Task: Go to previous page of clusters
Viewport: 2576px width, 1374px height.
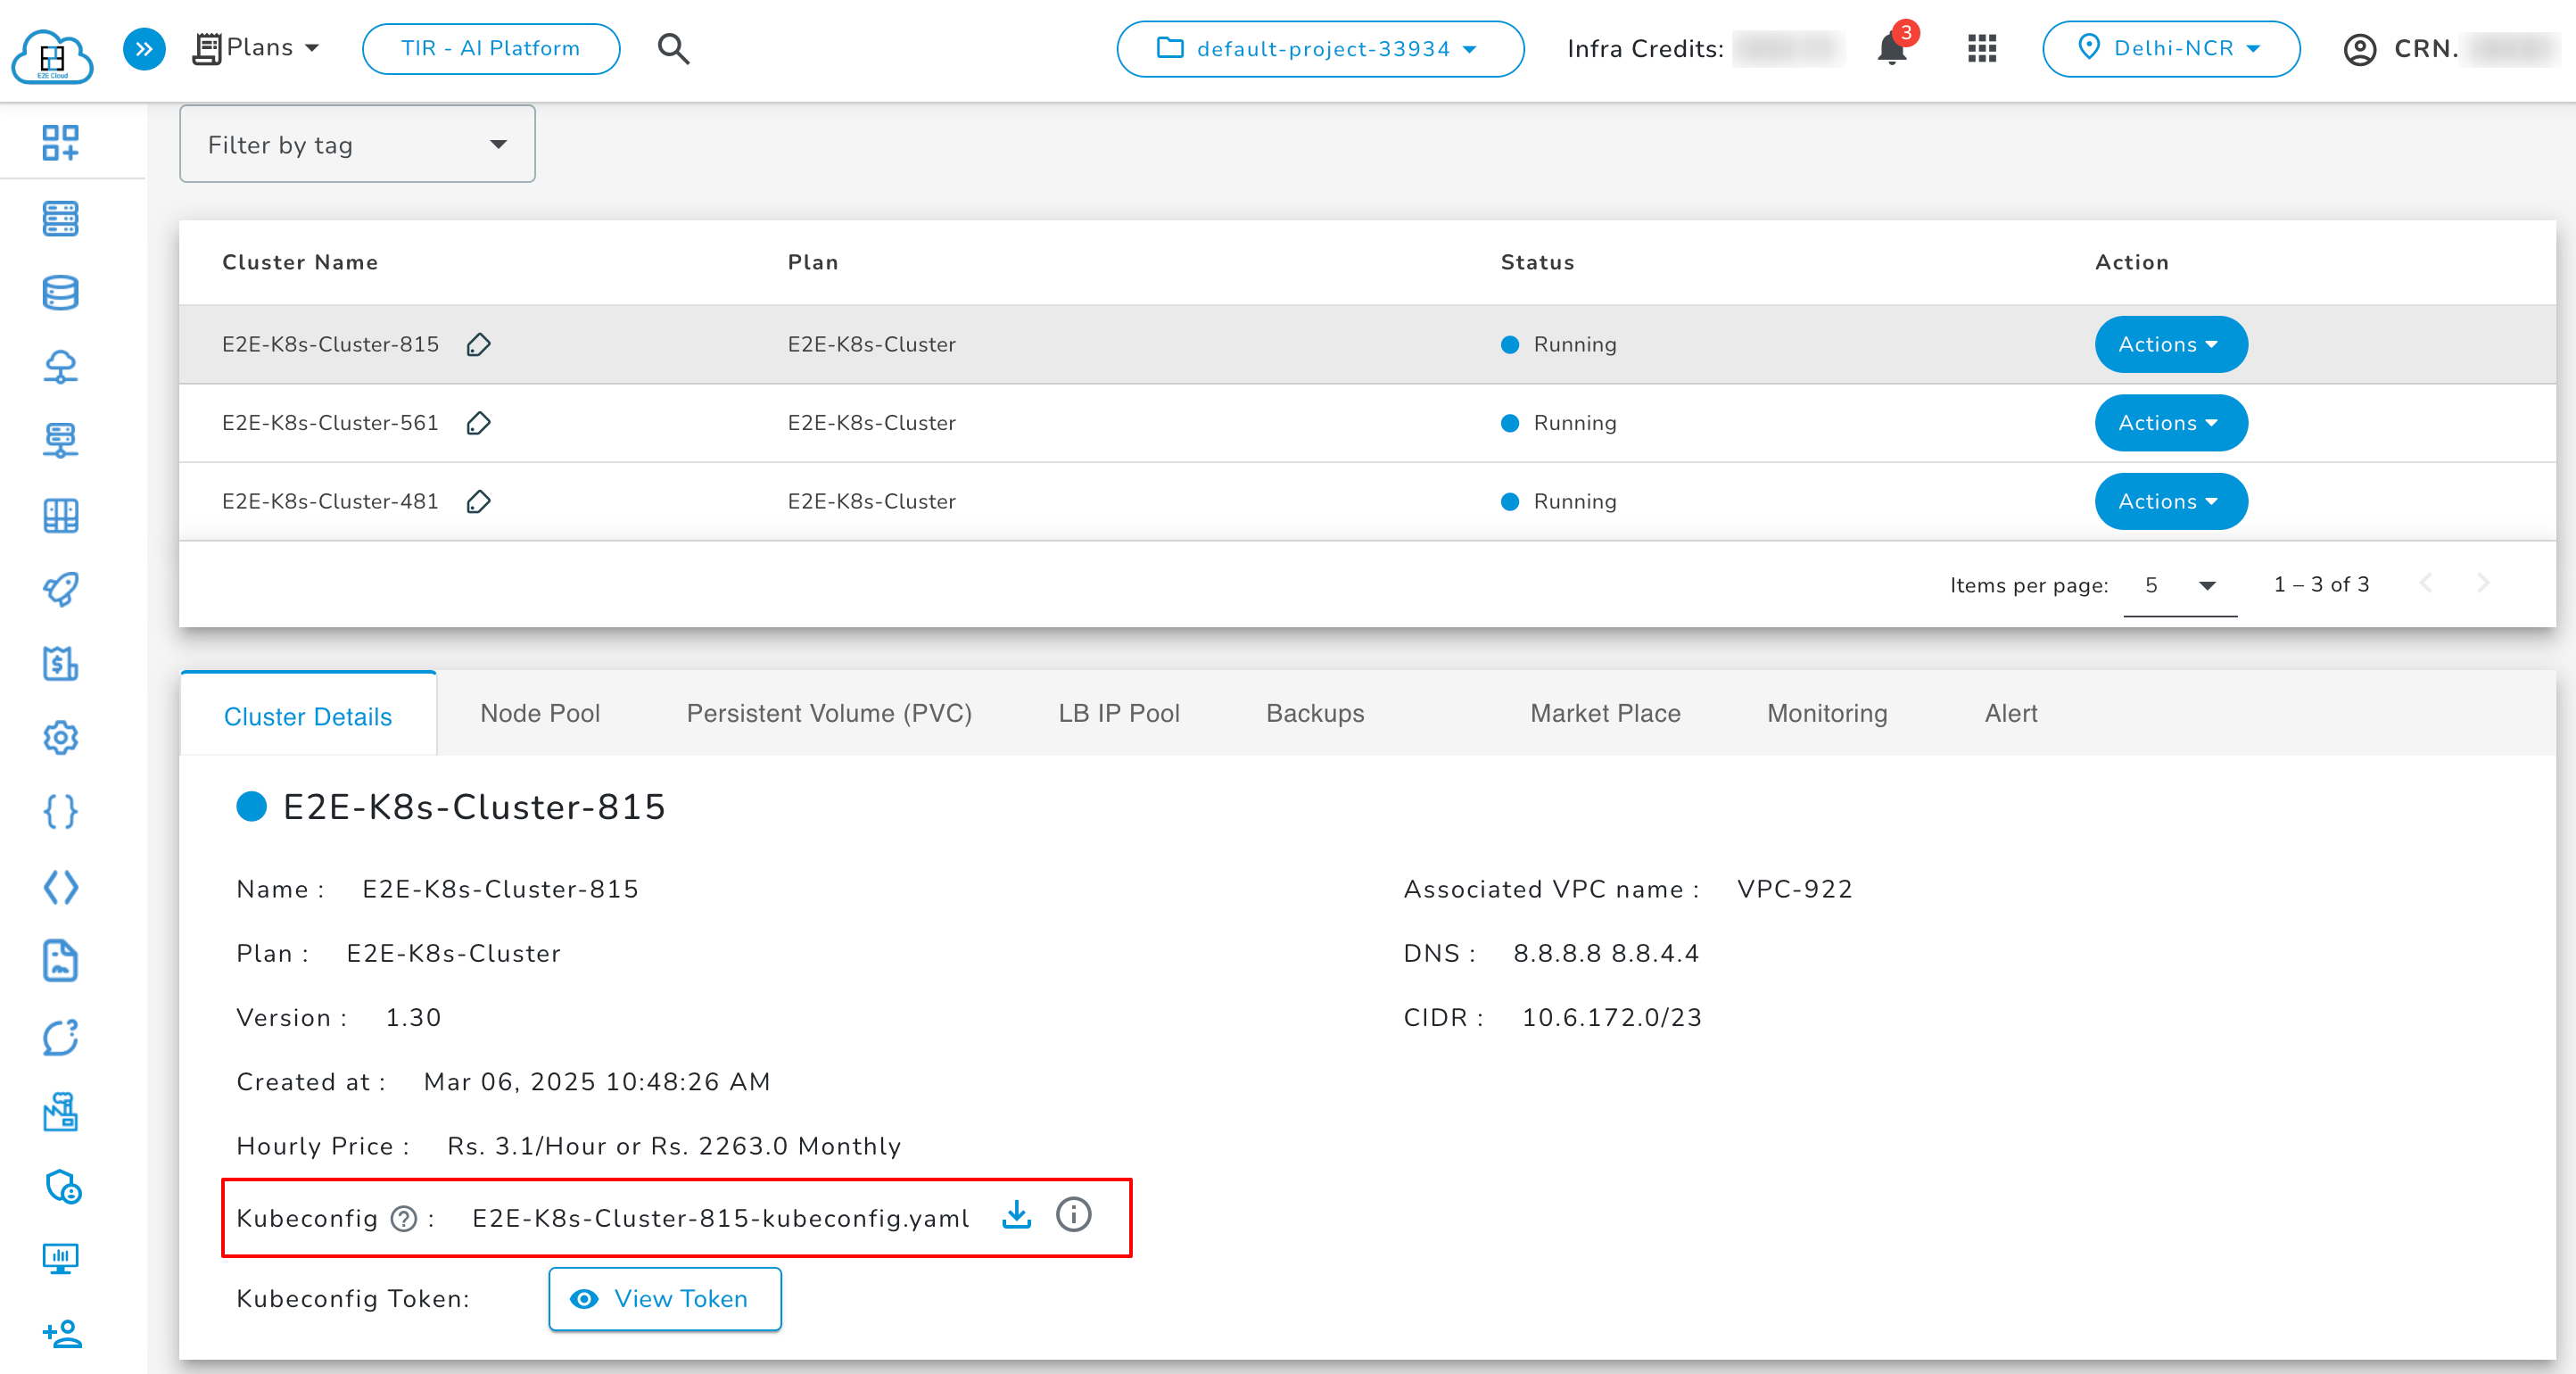Action: (2425, 583)
